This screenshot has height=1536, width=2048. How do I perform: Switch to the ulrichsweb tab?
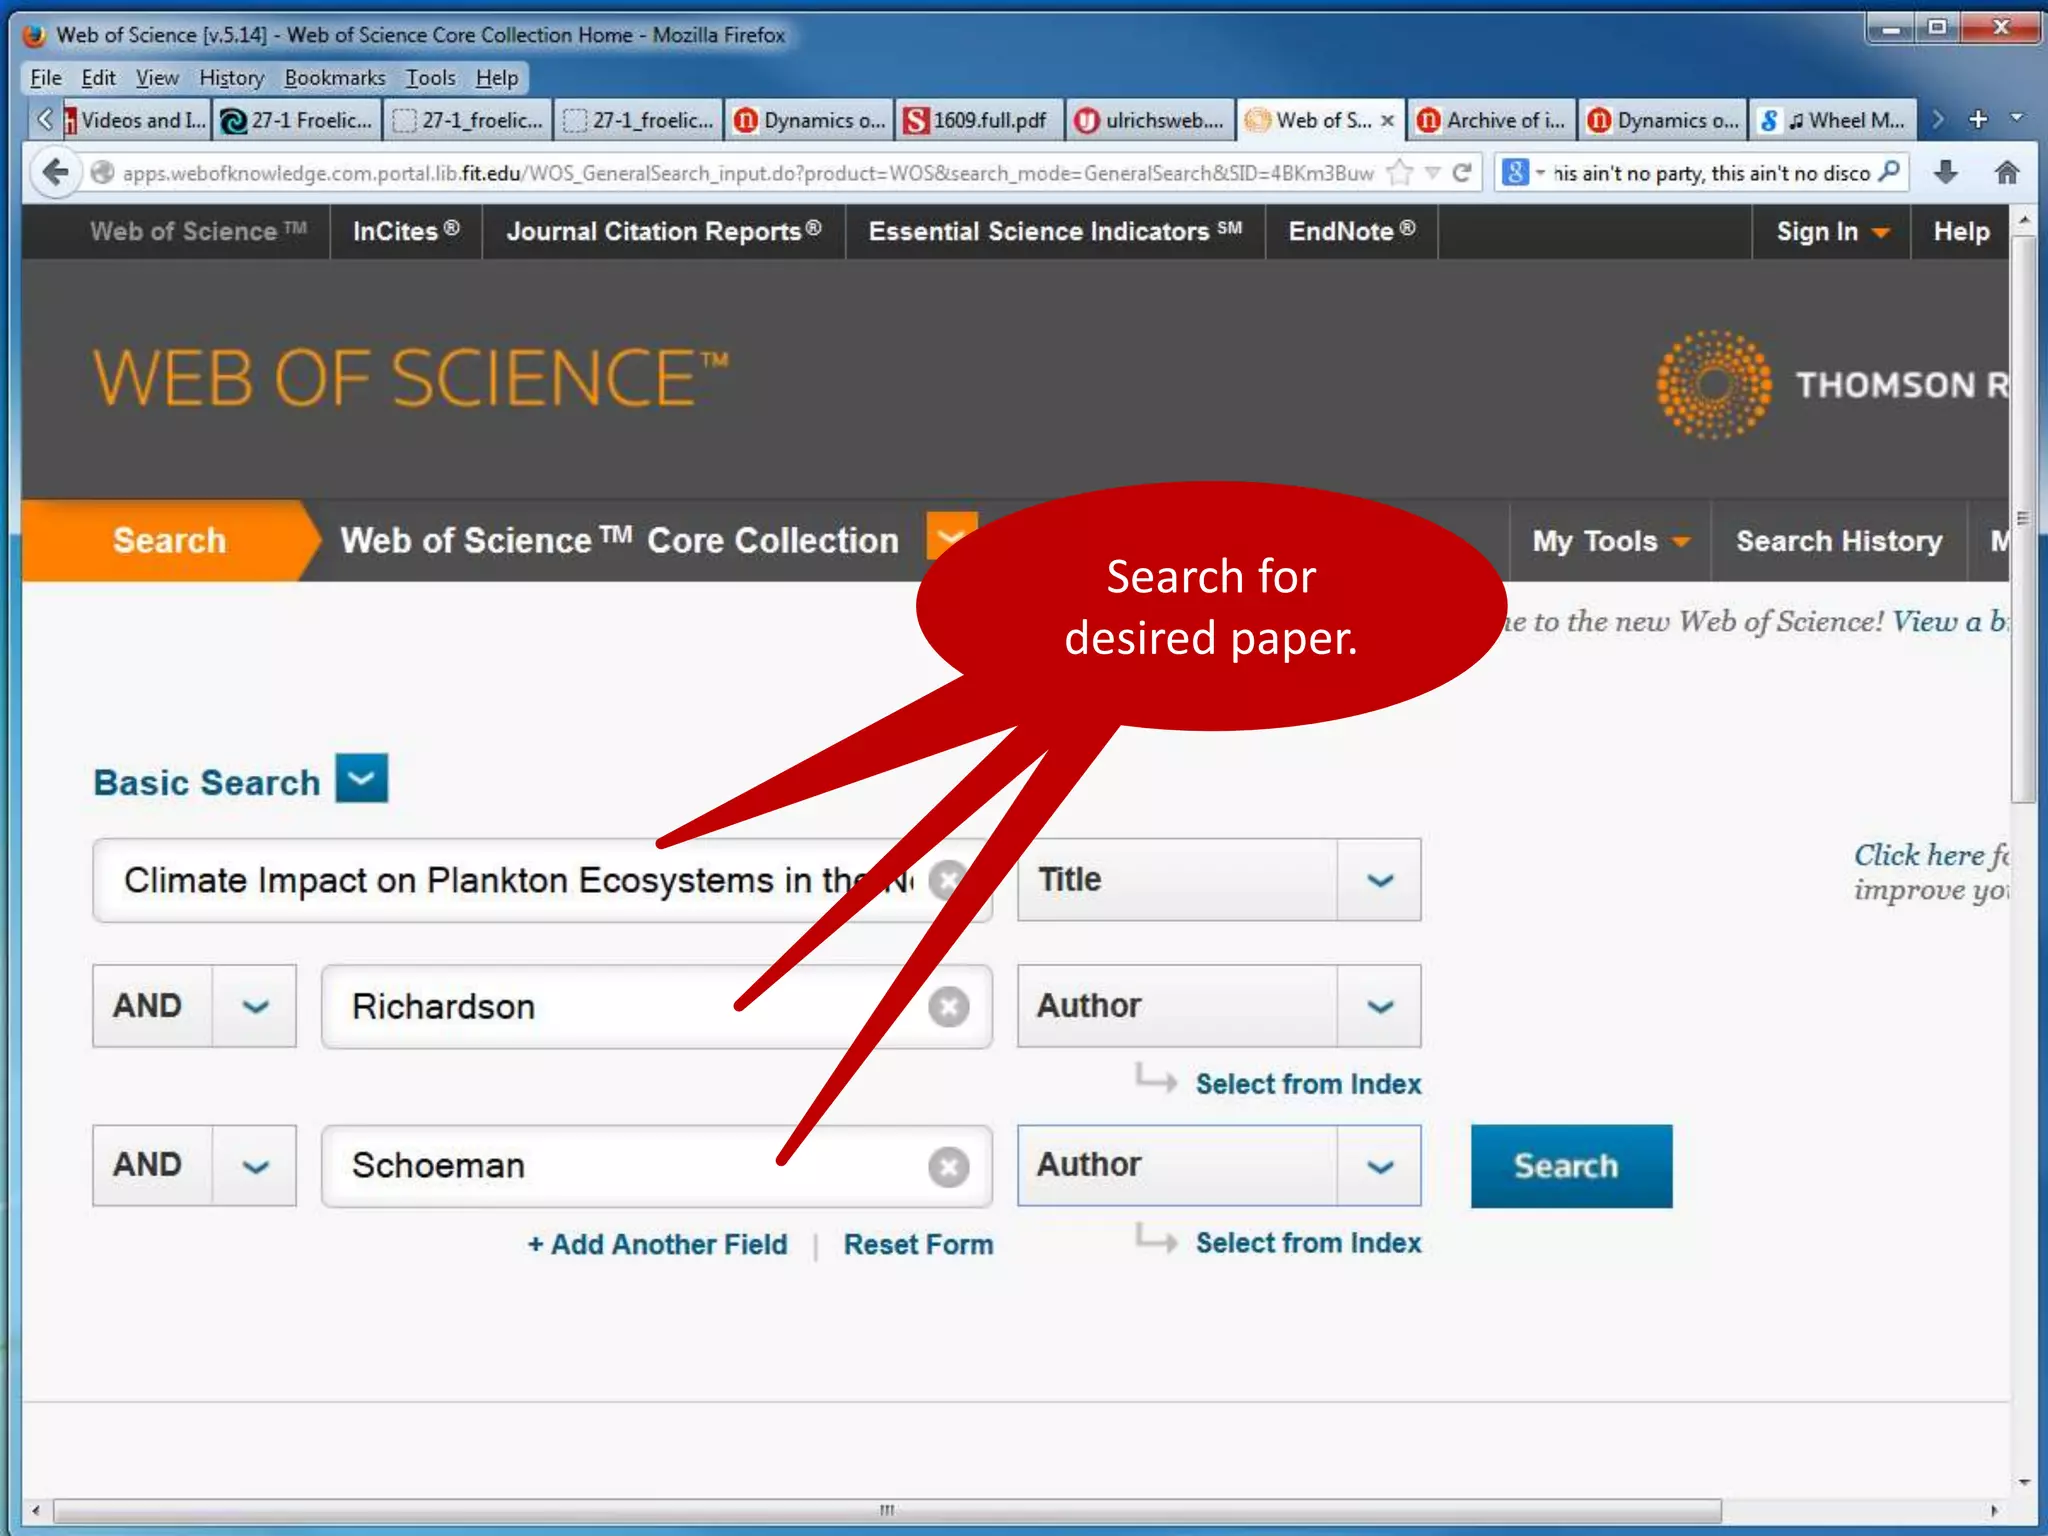coord(1150,120)
